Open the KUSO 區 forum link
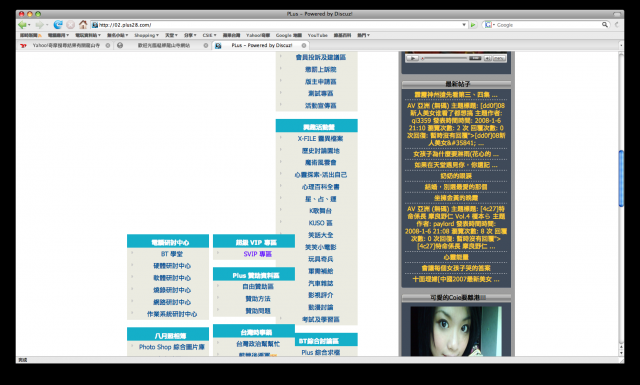Image resolution: width=640 pixels, height=385 pixels. click(320, 223)
